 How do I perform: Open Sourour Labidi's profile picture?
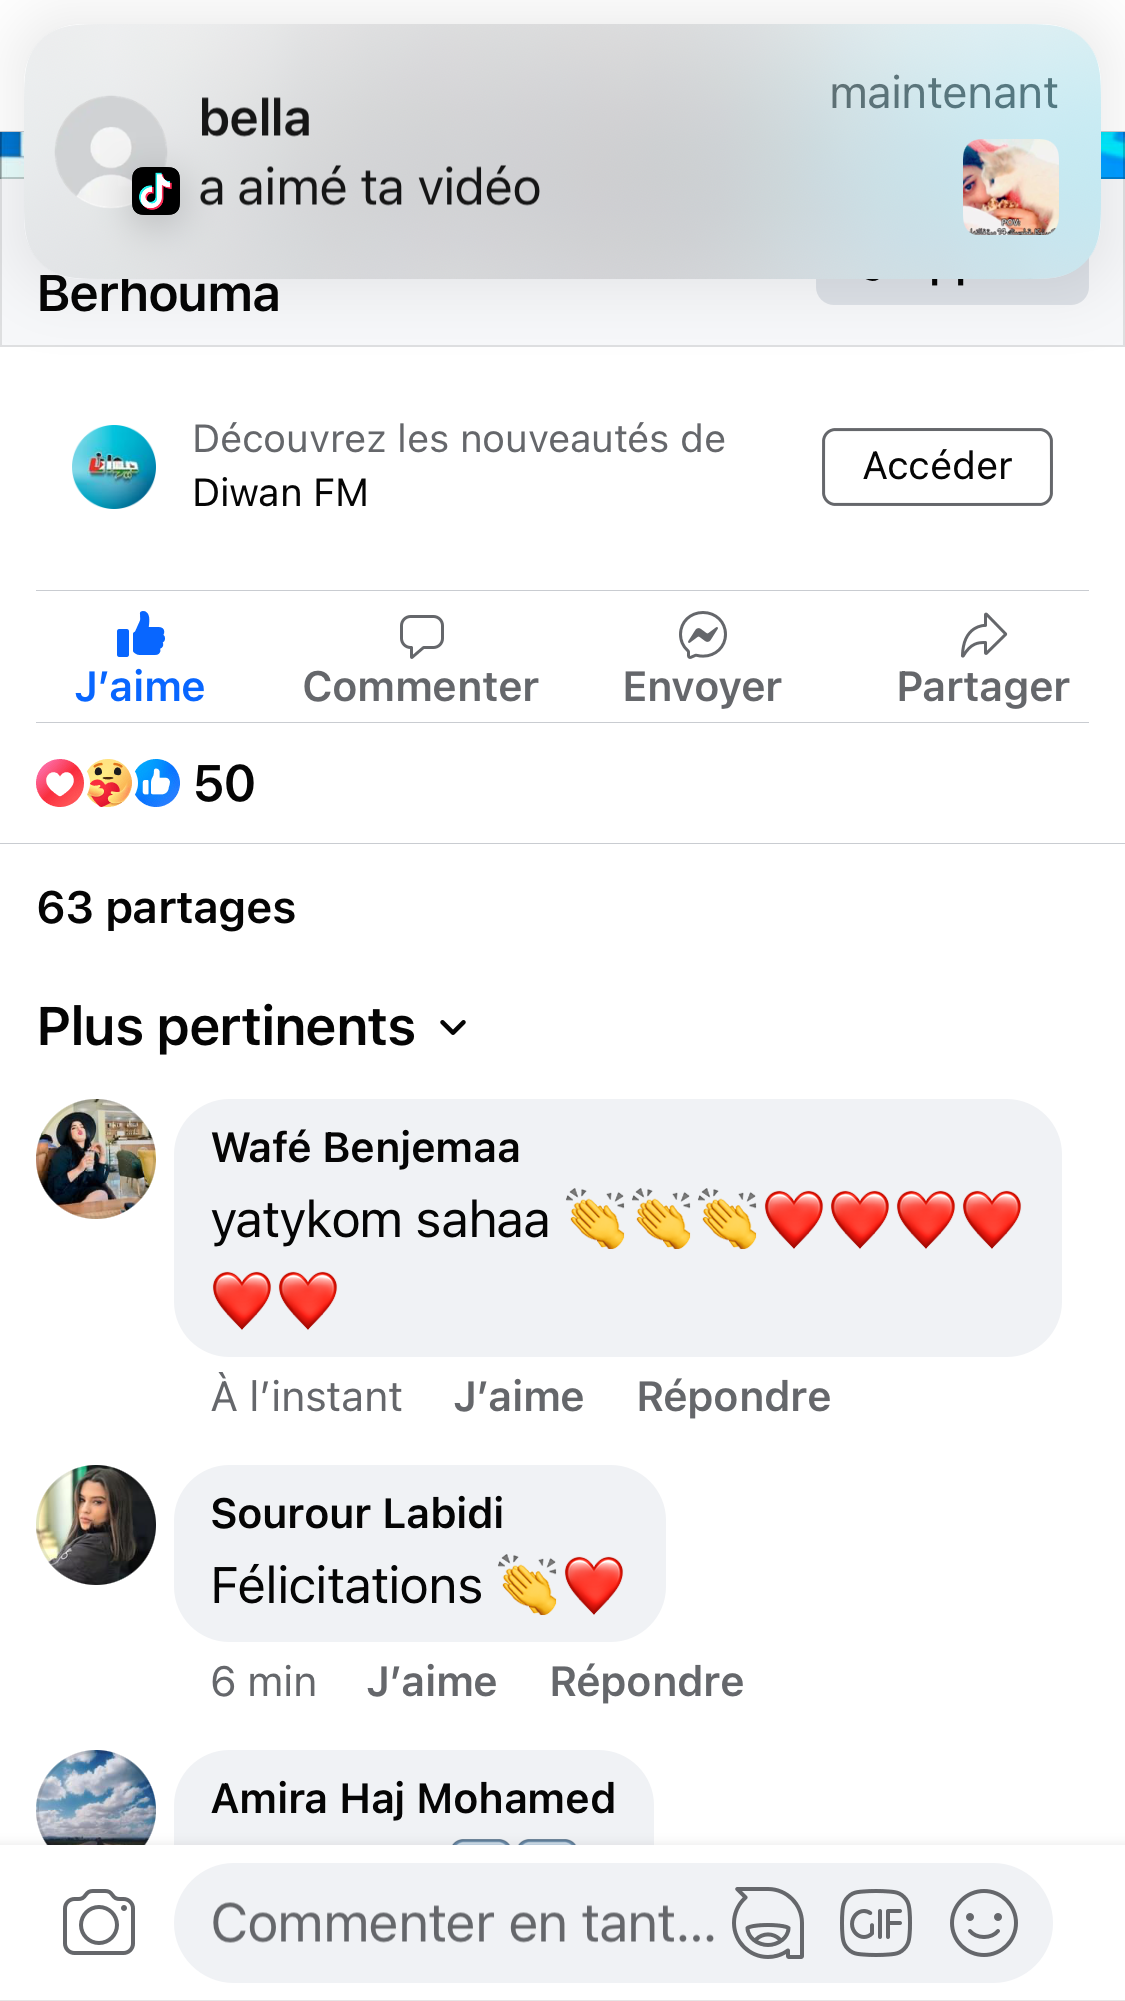click(x=96, y=1525)
